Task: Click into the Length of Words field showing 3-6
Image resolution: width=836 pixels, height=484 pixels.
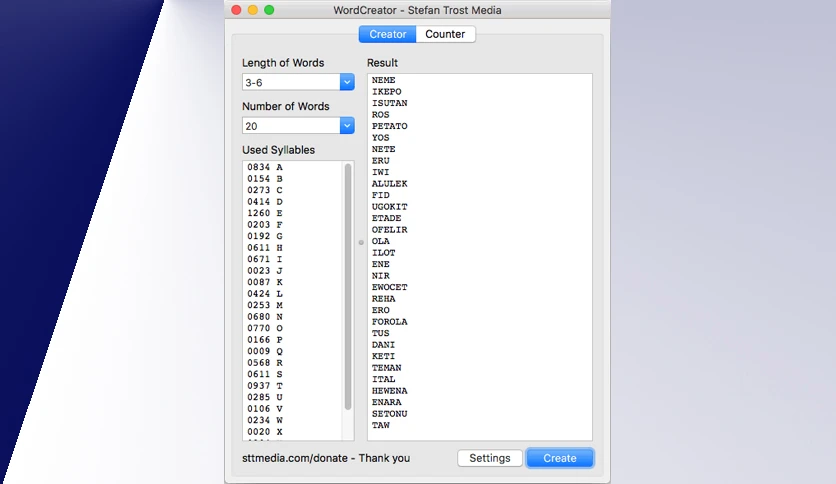Action: tap(291, 82)
